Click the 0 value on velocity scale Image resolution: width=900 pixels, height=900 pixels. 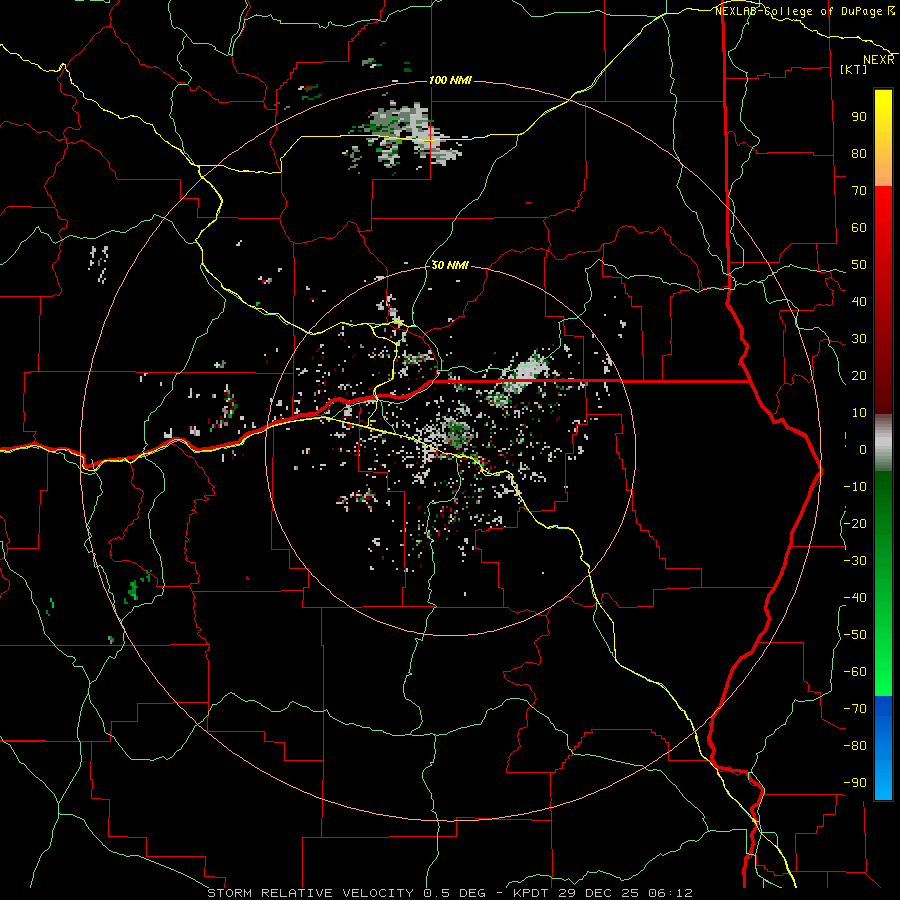coord(863,450)
